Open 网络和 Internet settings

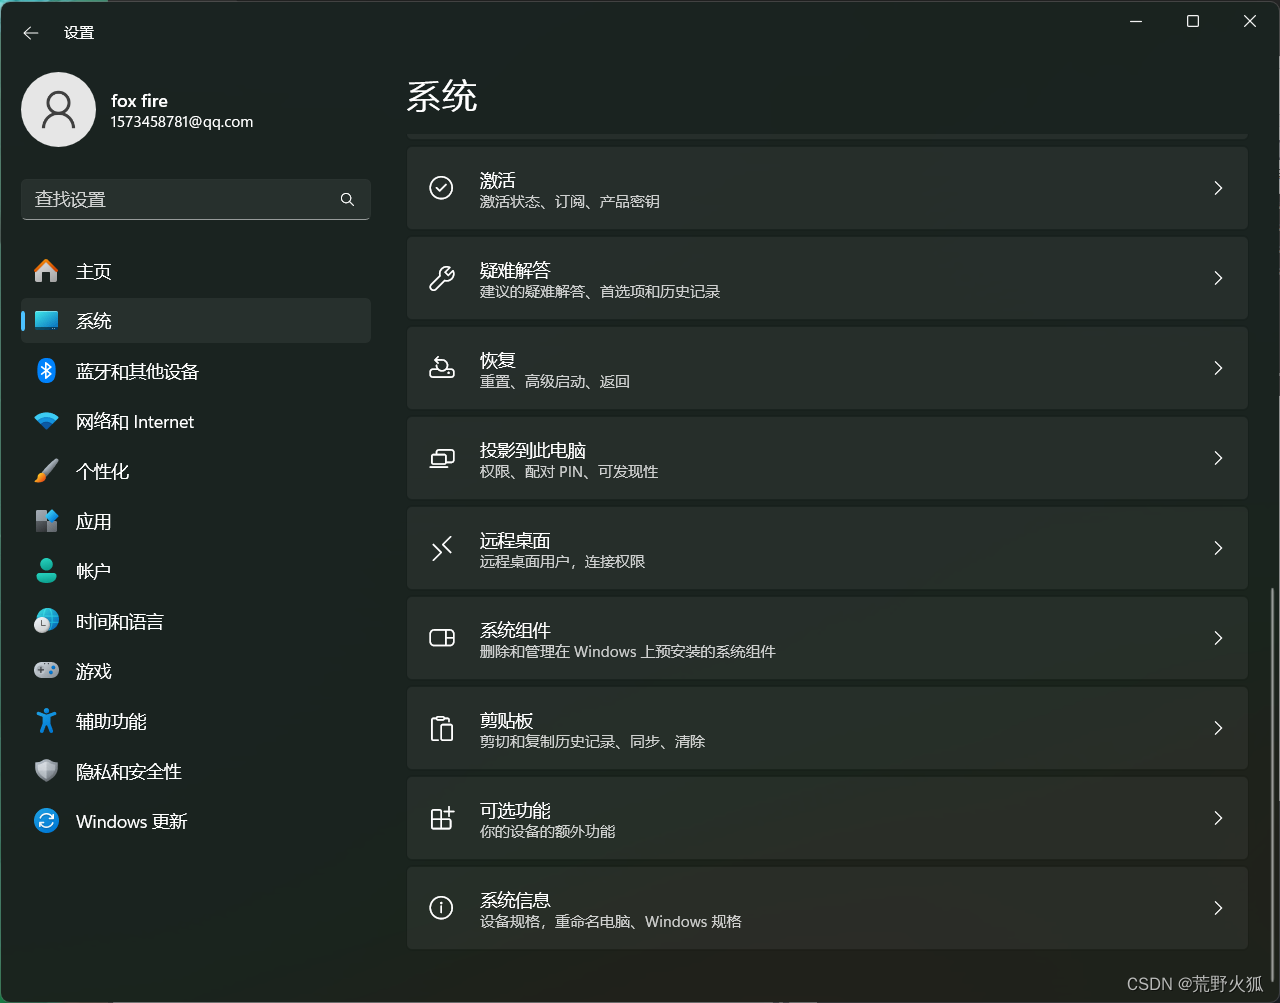click(196, 421)
